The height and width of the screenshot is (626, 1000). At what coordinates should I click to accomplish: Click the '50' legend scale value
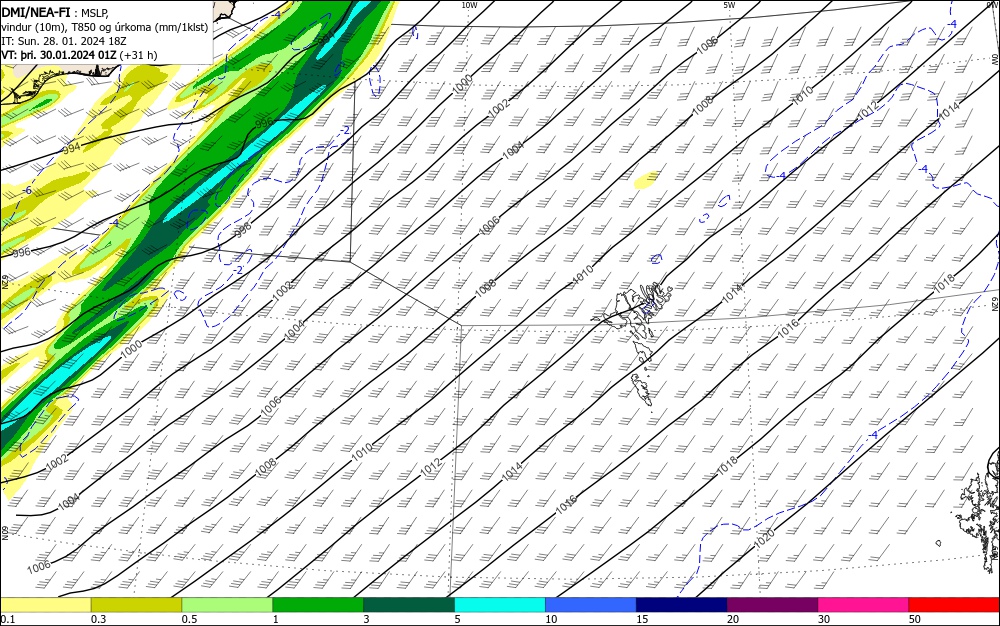(x=915, y=619)
